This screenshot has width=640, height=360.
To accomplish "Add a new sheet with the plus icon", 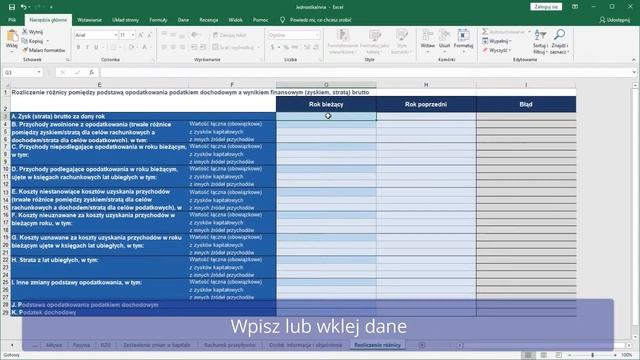I will tap(422, 345).
